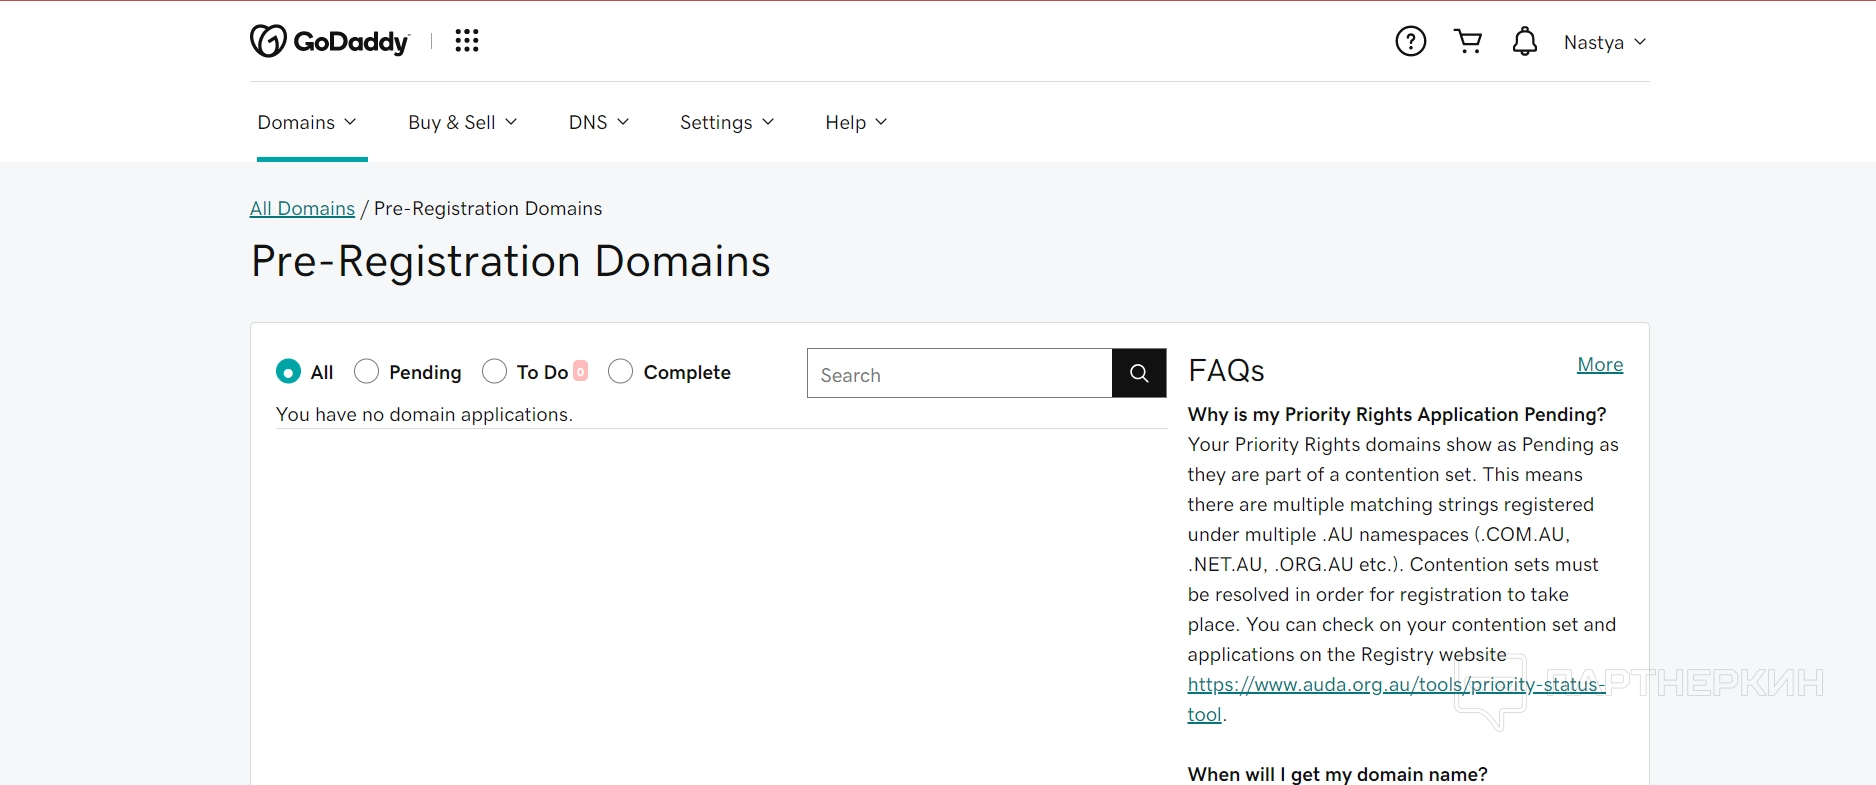Click the To Do count badge

pyautogui.click(x=581, y=371)
